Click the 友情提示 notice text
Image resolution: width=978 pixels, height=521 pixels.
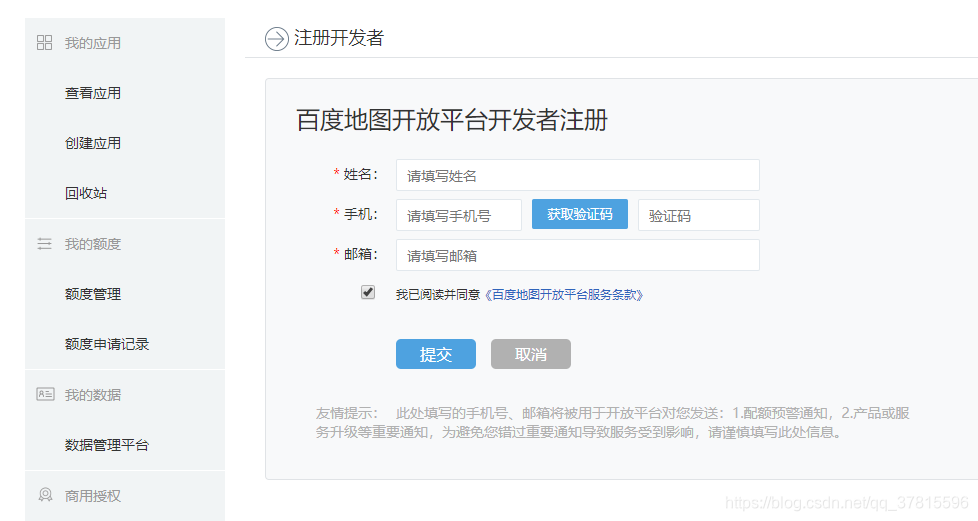pyautogui.click(x=612, y=422)
